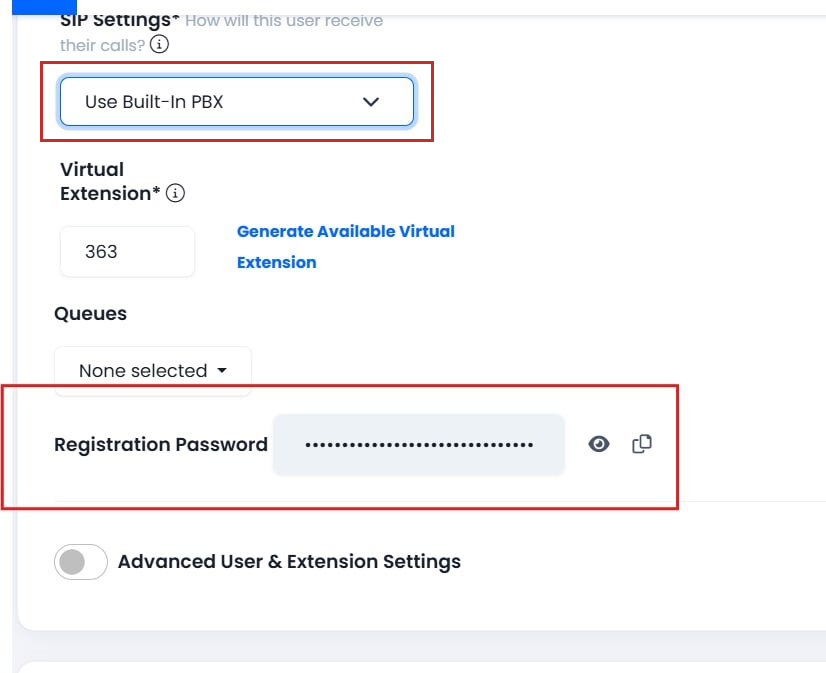Click the eye icon by Registration Password

pos(598,443)
